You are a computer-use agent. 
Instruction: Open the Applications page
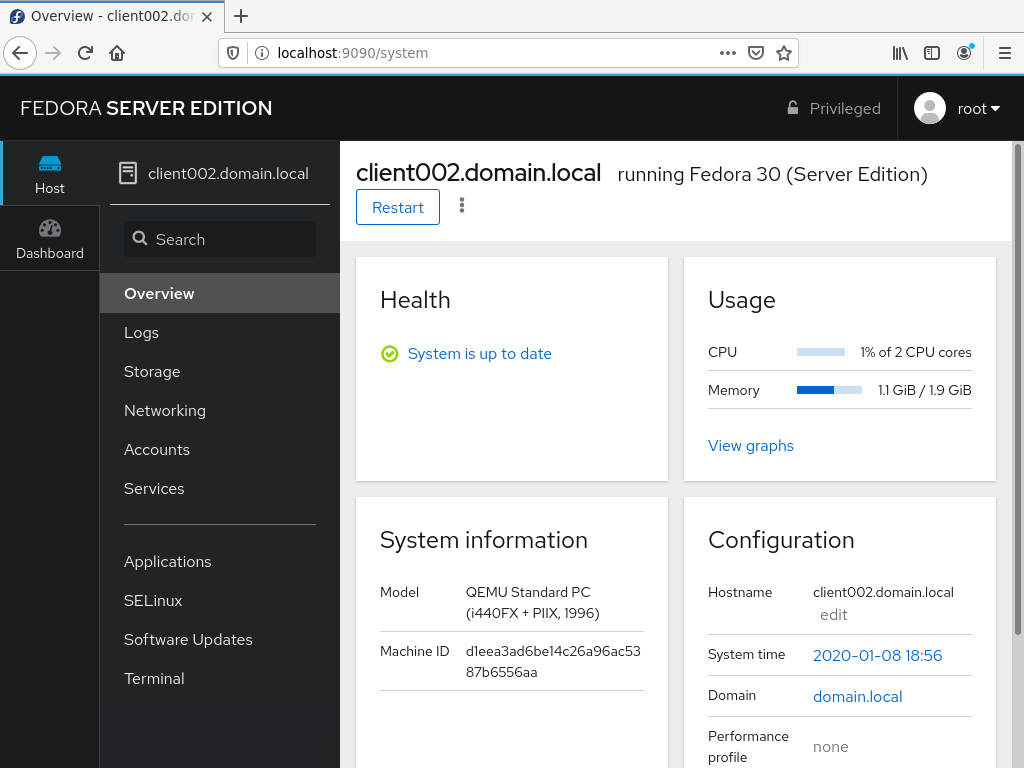click(219, 562)
